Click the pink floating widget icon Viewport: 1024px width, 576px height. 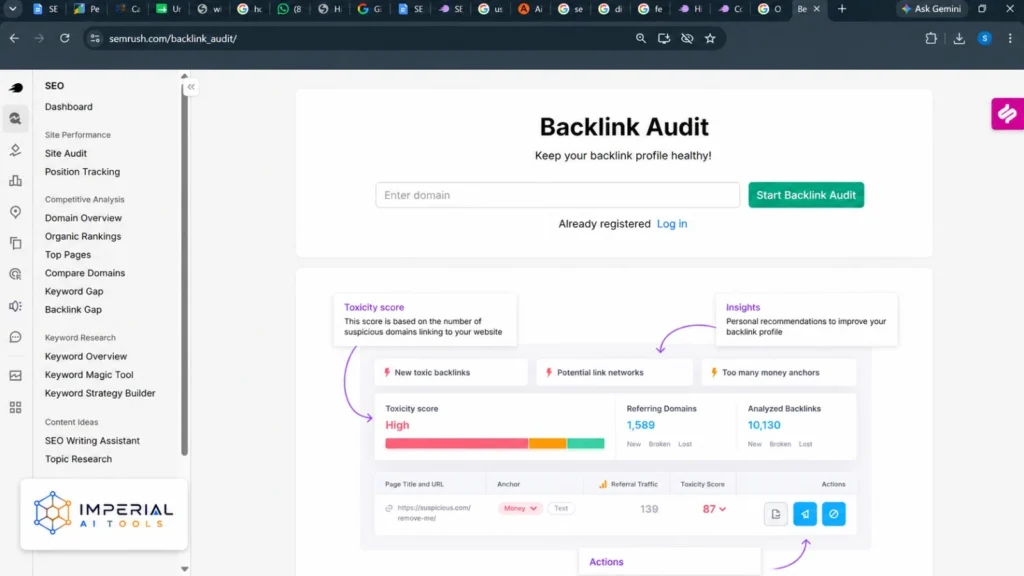[1008, 114]
